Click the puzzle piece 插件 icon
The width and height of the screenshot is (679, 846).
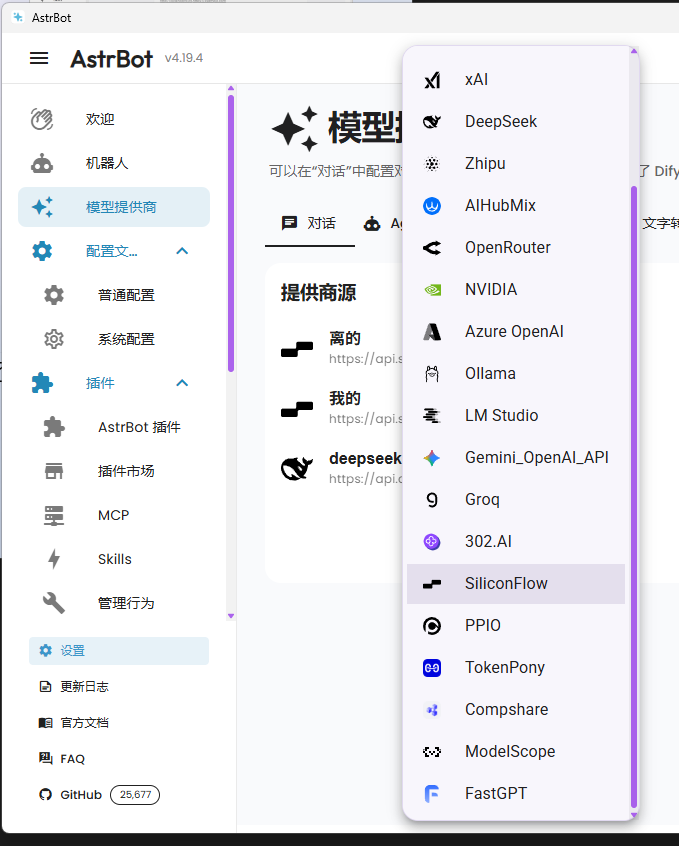click(x=42, y=383)
